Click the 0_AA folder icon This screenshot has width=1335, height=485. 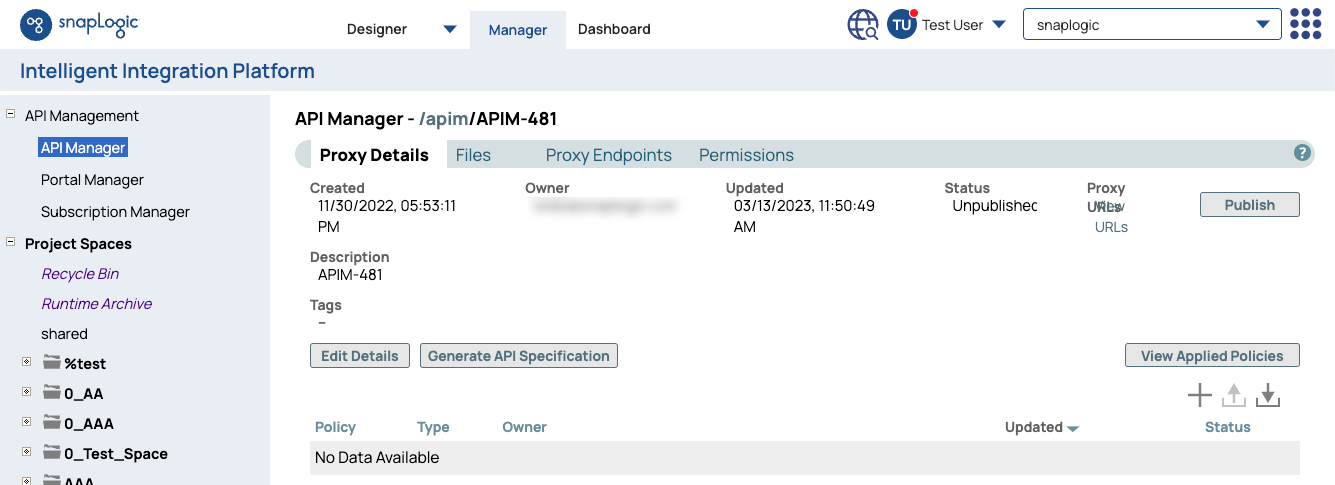tap(52, 393)
